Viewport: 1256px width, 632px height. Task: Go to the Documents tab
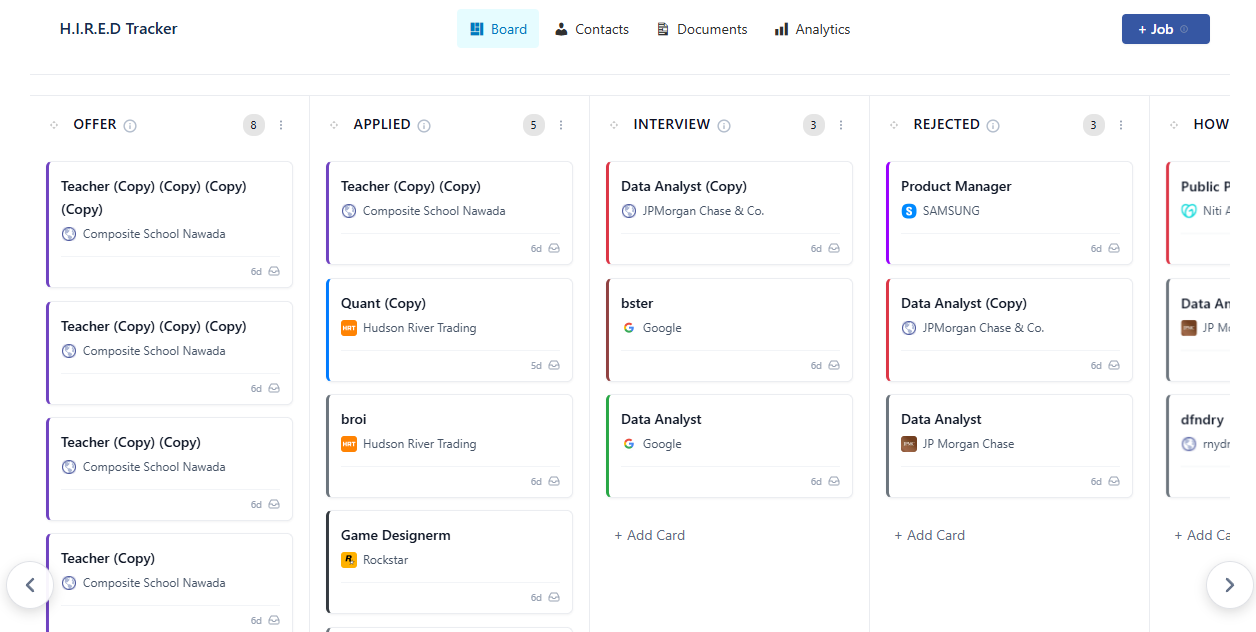point(702,29)
